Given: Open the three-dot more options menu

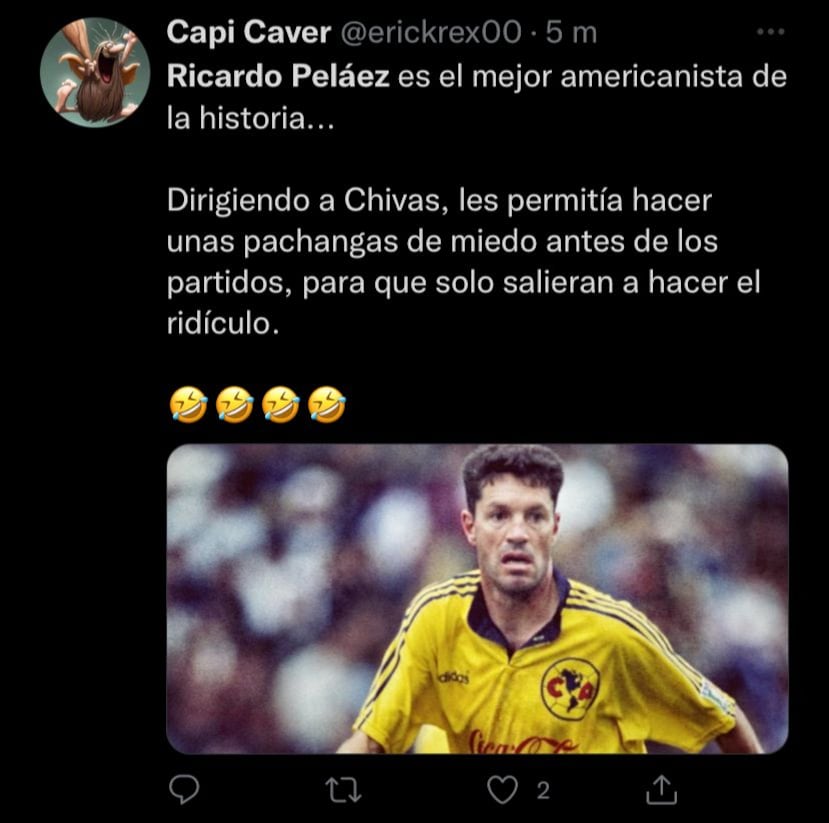Looking at the screenshot, I should [770, 32].
